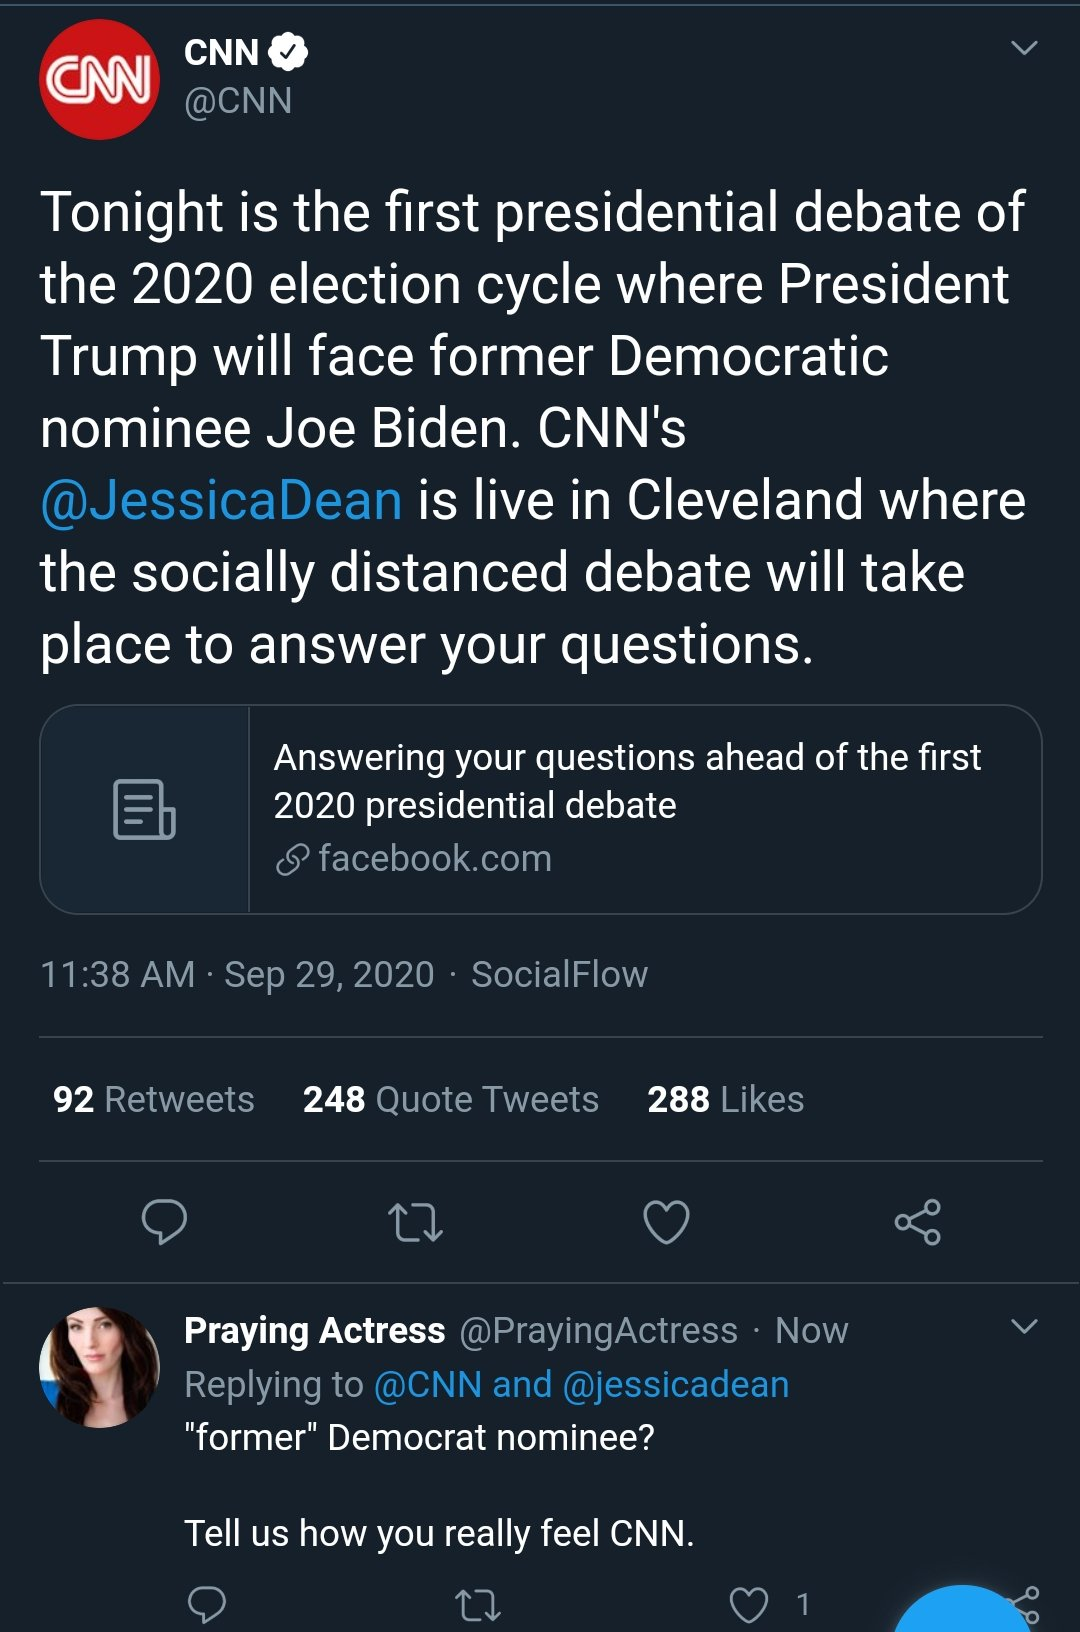
Task: Open the @jessicadean mention in the reply
Action: [x=676, y=1384]
